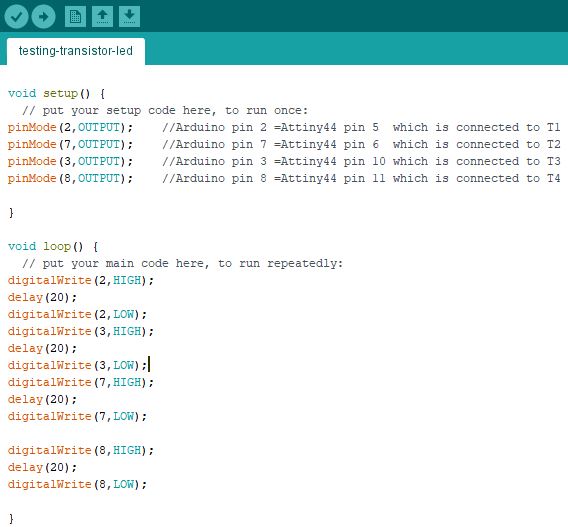
Task: Click the closing brace of loop()
Action: tap(11, 519)
